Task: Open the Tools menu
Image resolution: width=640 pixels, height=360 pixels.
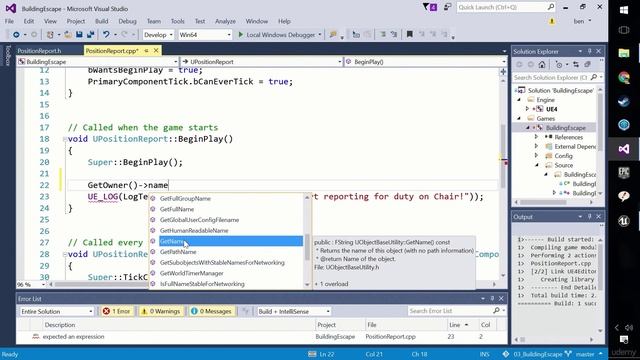Action: pos(178,21)
